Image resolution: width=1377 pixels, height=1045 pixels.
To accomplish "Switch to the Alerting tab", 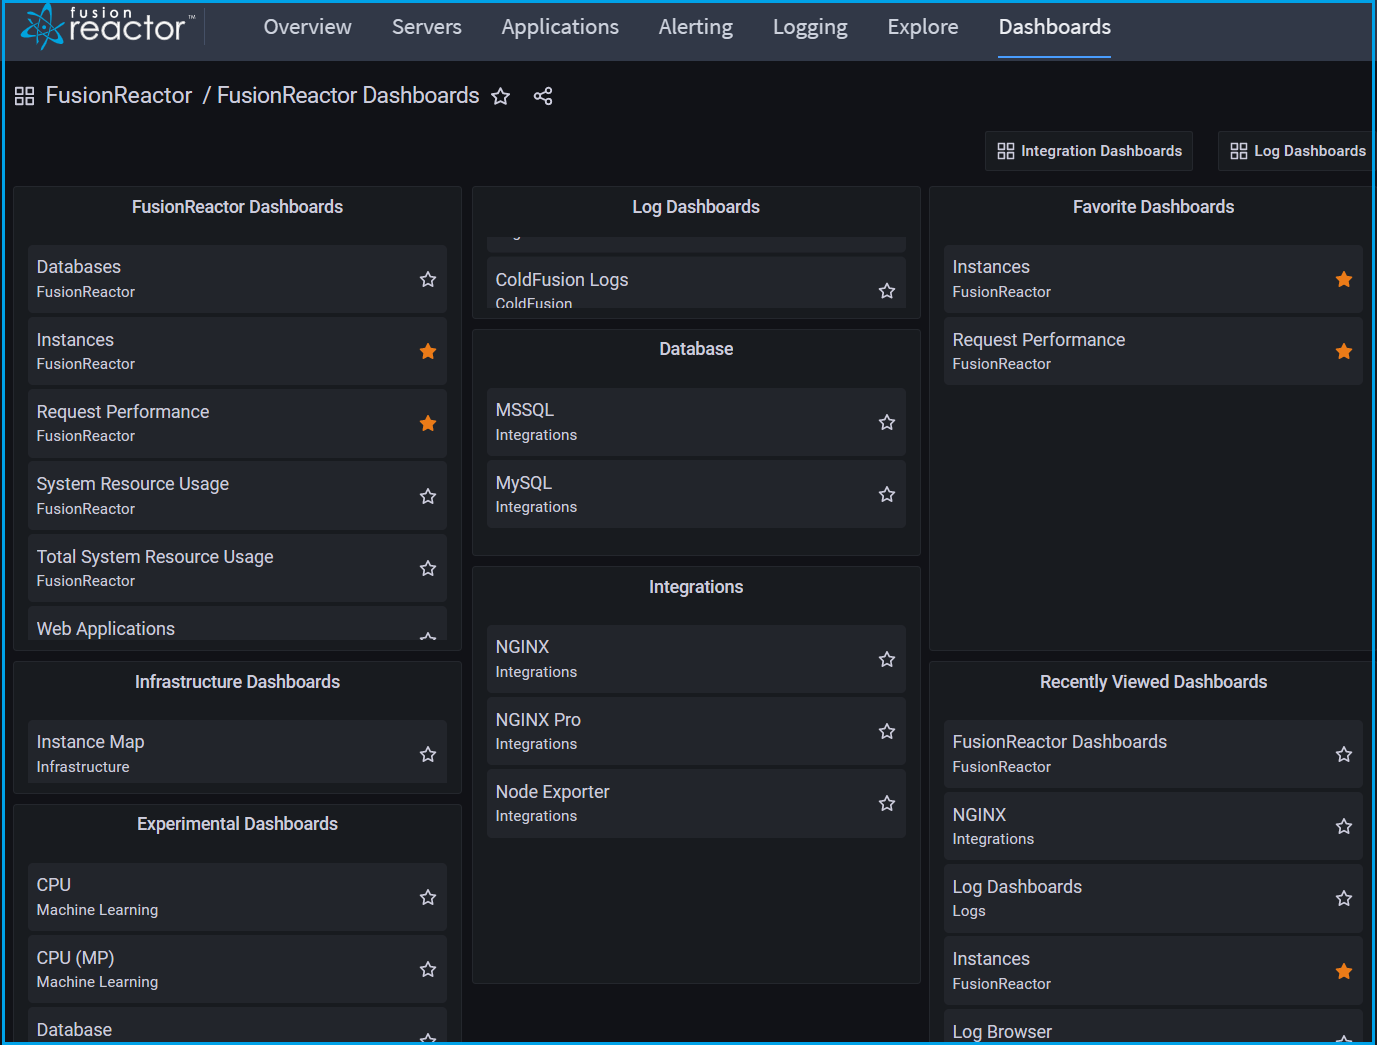I will (x=696, y=27).
